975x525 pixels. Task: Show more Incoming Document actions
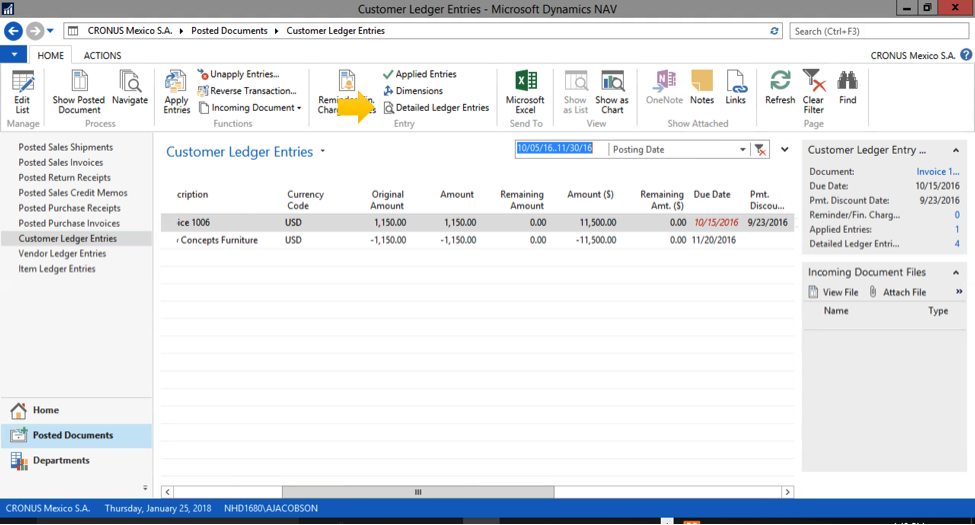point(959,292)
